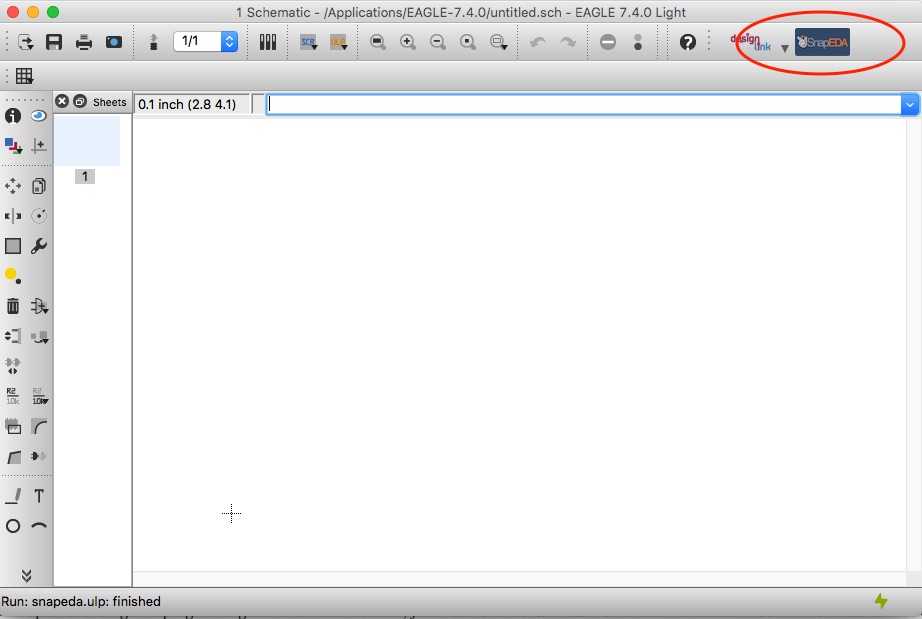Select the Rotate tool
Image resolution: width=922 pixels, height=619 pixels.
(39, 216)
